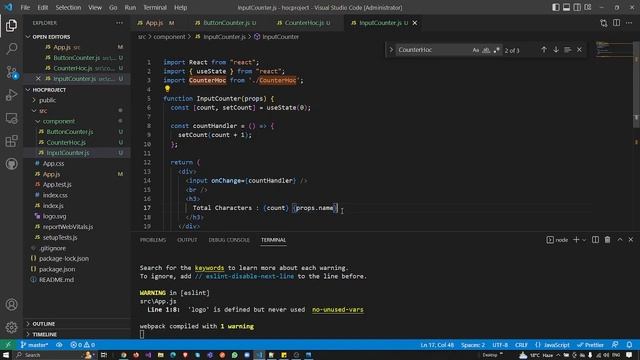
Task: Open errors and warnings count
Action: pyautogui.click(x=82, y=345)
